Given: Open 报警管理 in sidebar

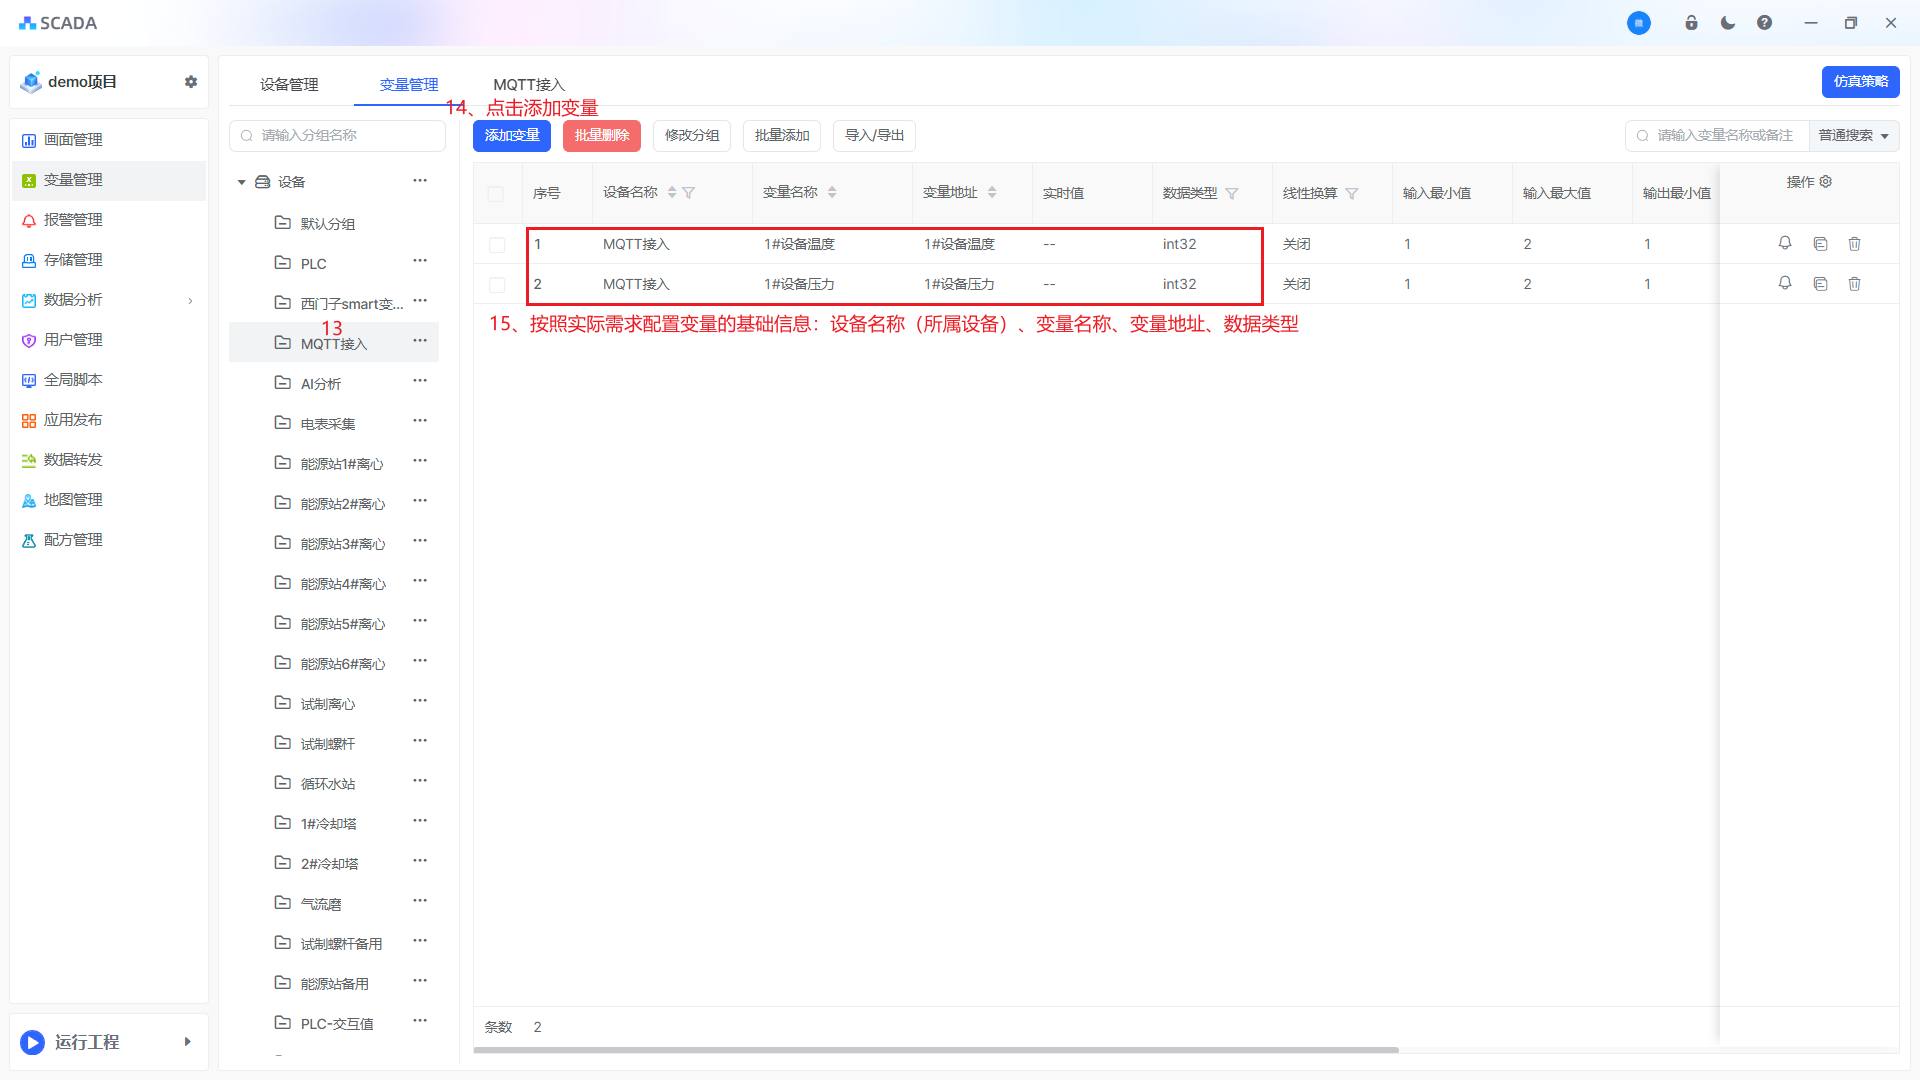Looking at the screenshot, I should [x=73, y=220].
